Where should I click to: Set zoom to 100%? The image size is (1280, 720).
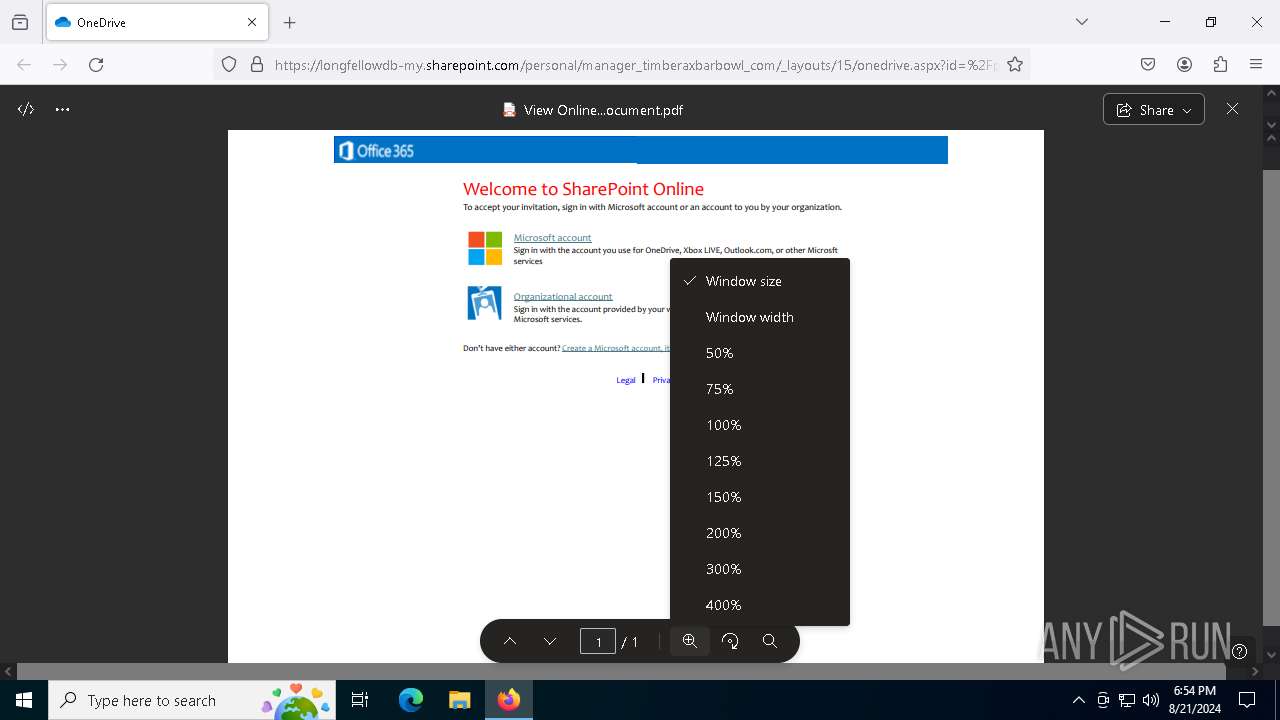(760, 425)
